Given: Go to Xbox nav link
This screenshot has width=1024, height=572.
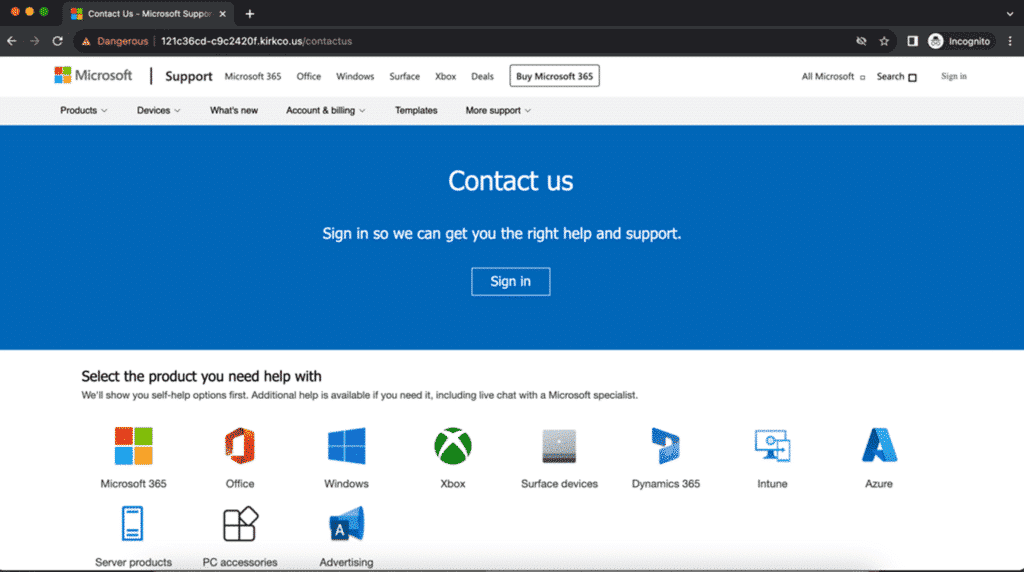Looking at the screenshot, I should pos(445,76).
